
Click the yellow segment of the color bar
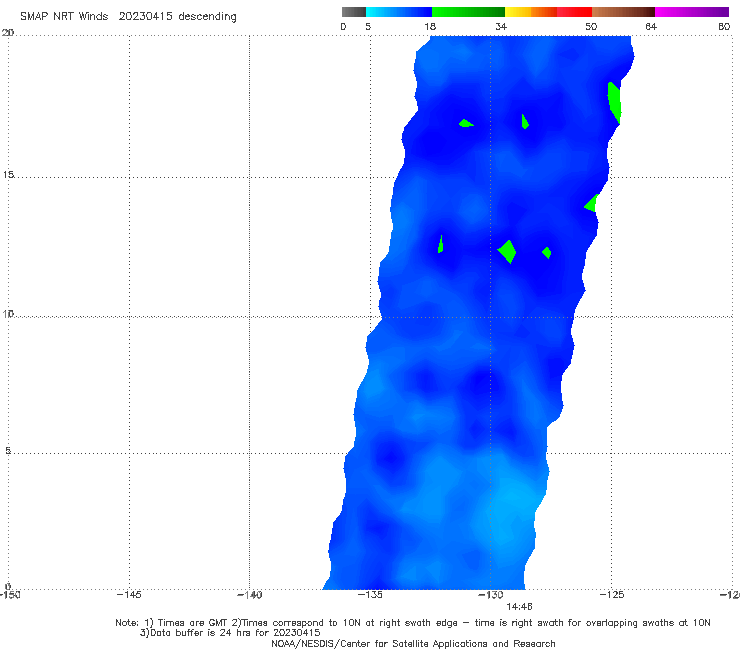pos(518,12)
